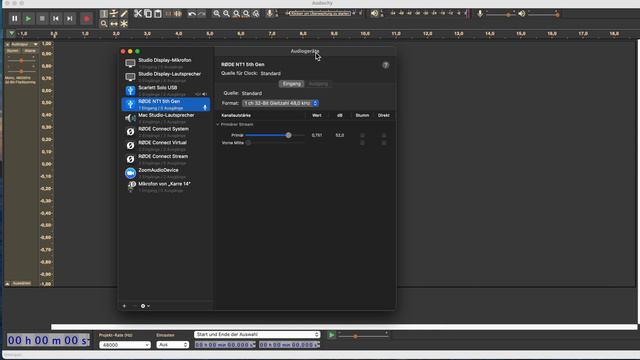Open Start und Ende der Auswahl dropdown
The width and height of the screenshot is (640, 360).
pos(257,334)
